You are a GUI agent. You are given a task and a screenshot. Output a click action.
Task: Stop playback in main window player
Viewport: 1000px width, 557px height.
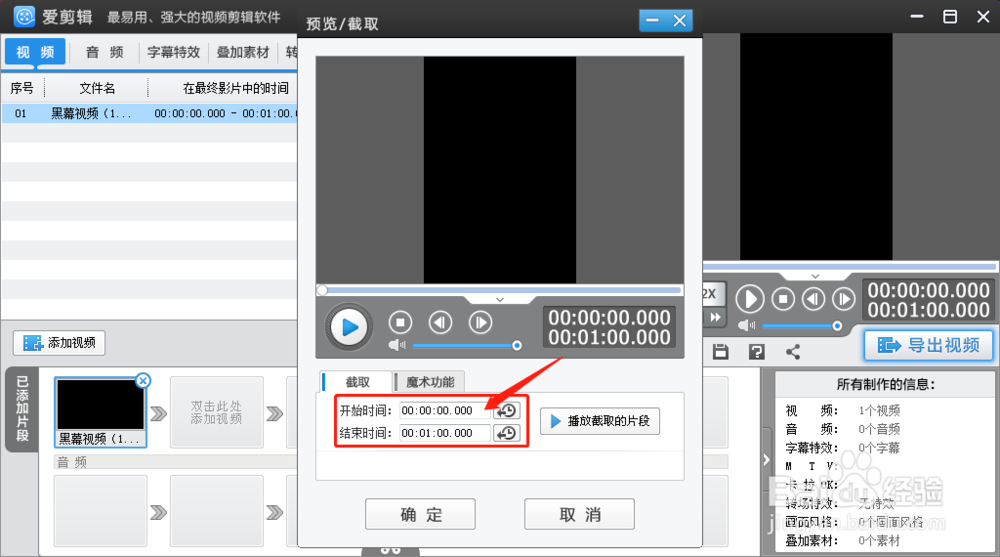click(x=783, y=299)
